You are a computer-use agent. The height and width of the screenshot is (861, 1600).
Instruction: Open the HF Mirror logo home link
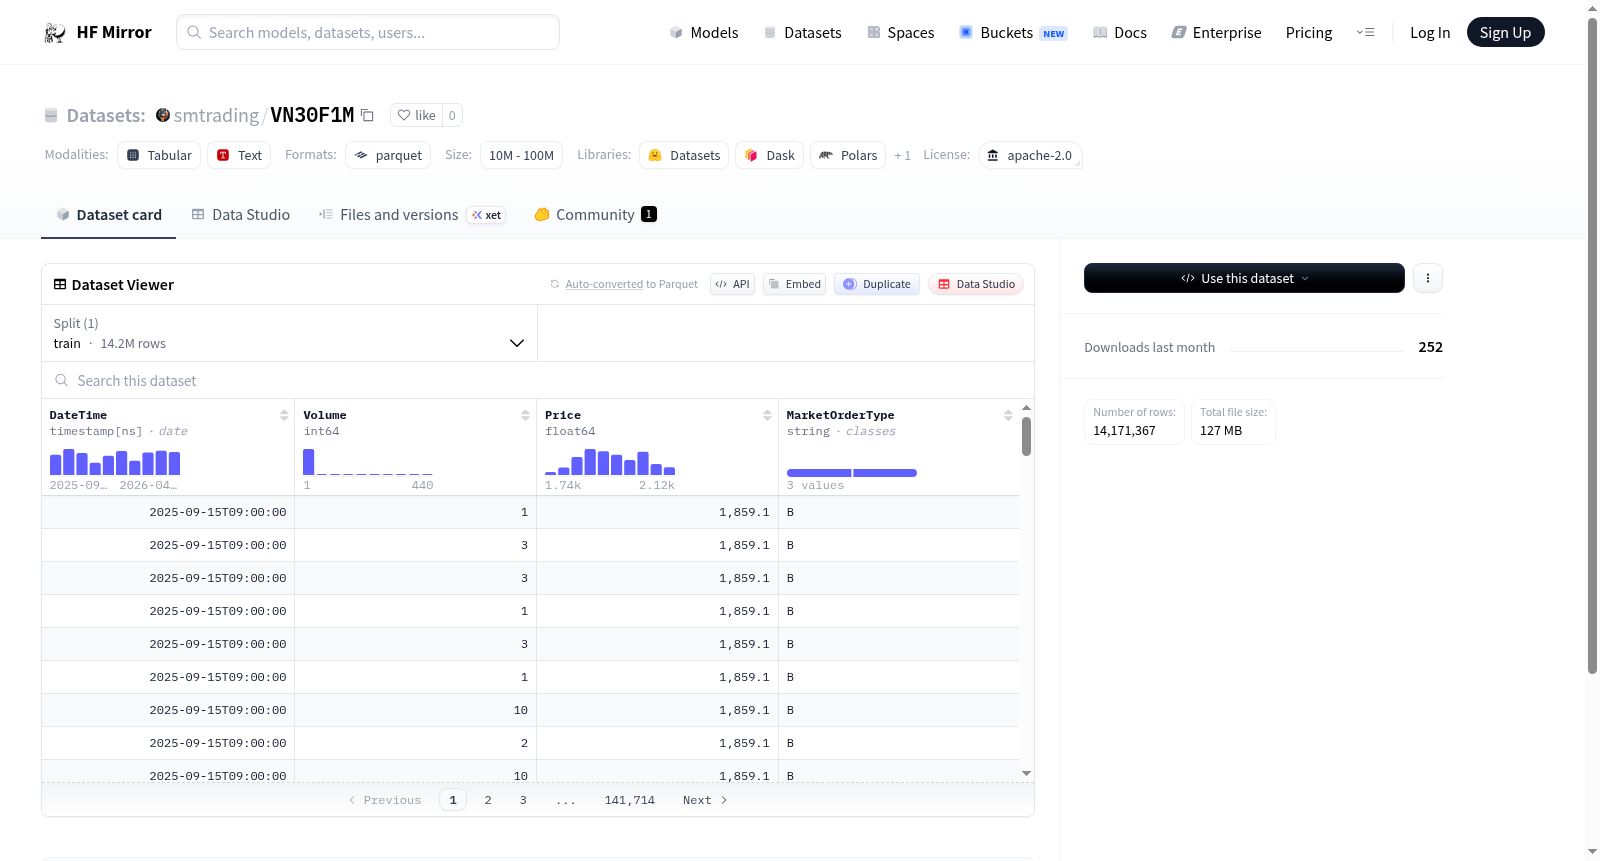[x=98, y=32]
